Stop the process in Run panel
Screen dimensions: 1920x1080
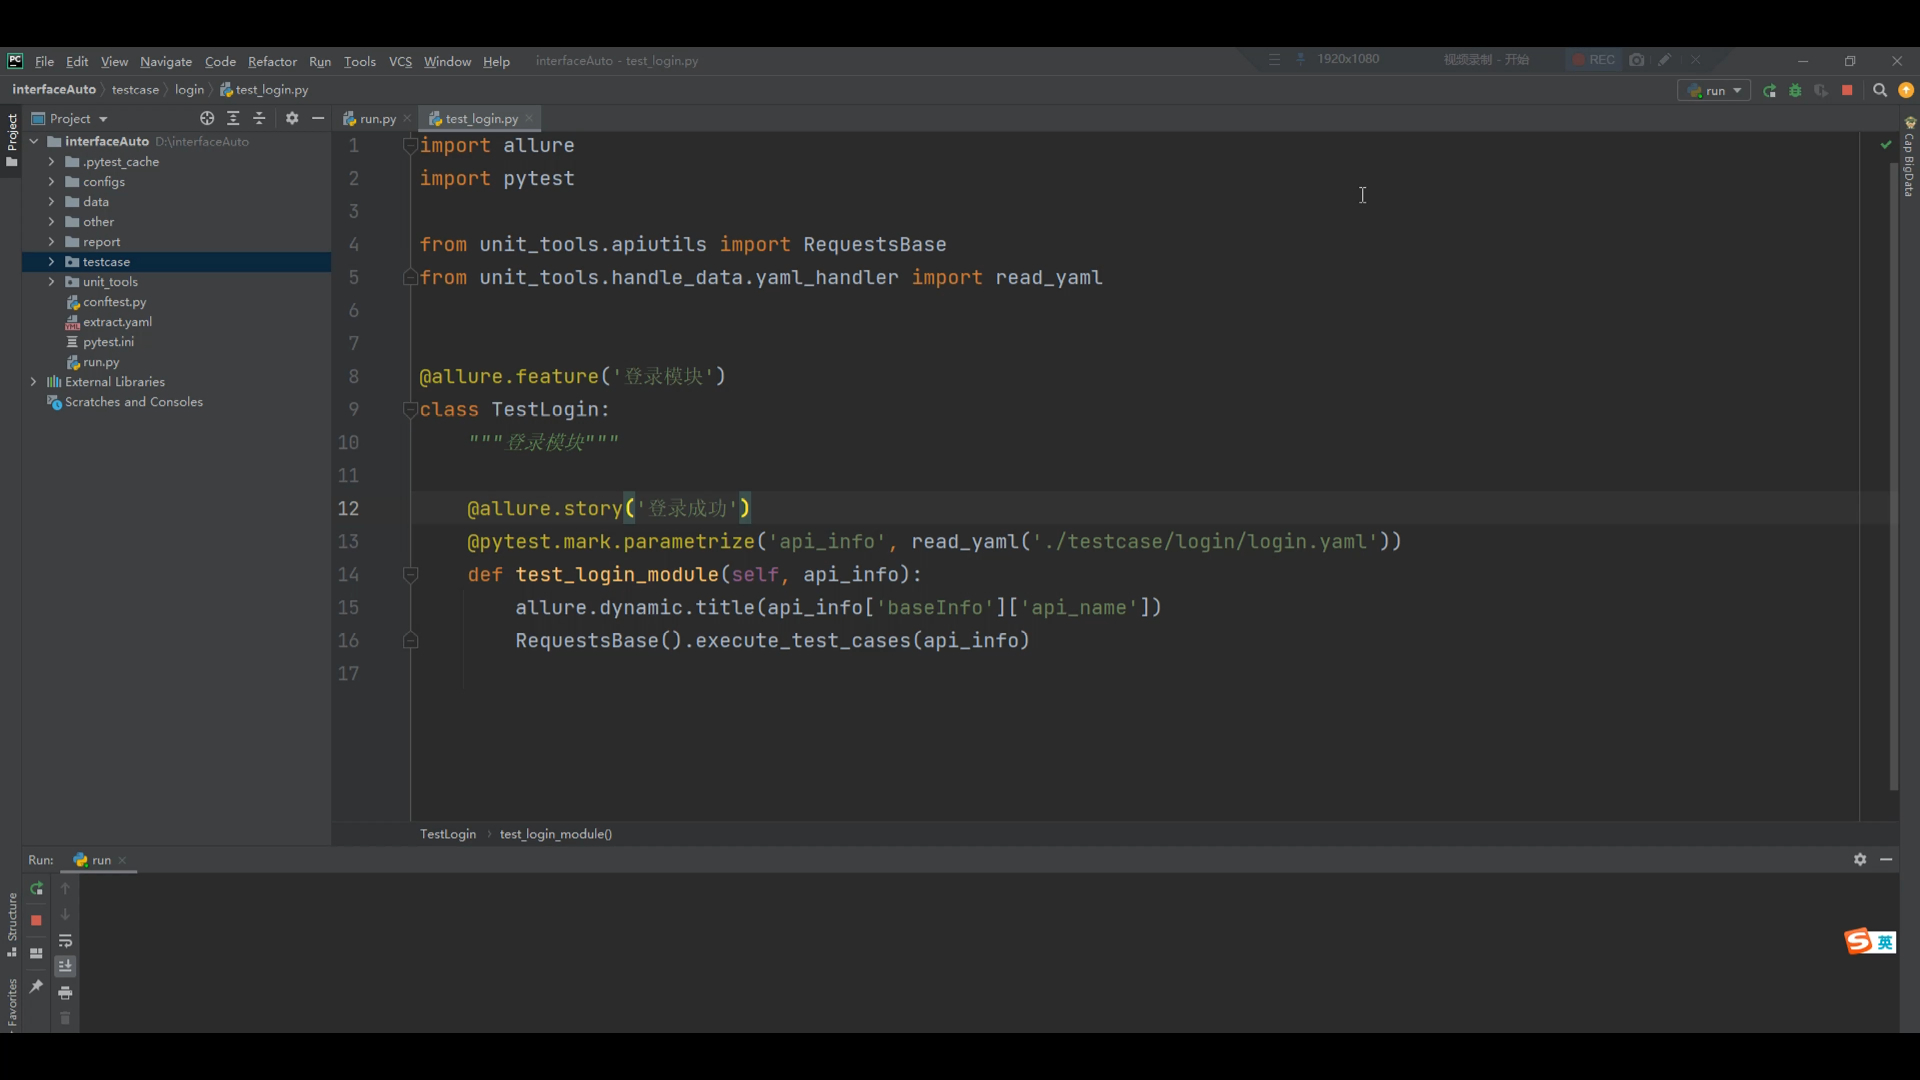tap(36, 920)
